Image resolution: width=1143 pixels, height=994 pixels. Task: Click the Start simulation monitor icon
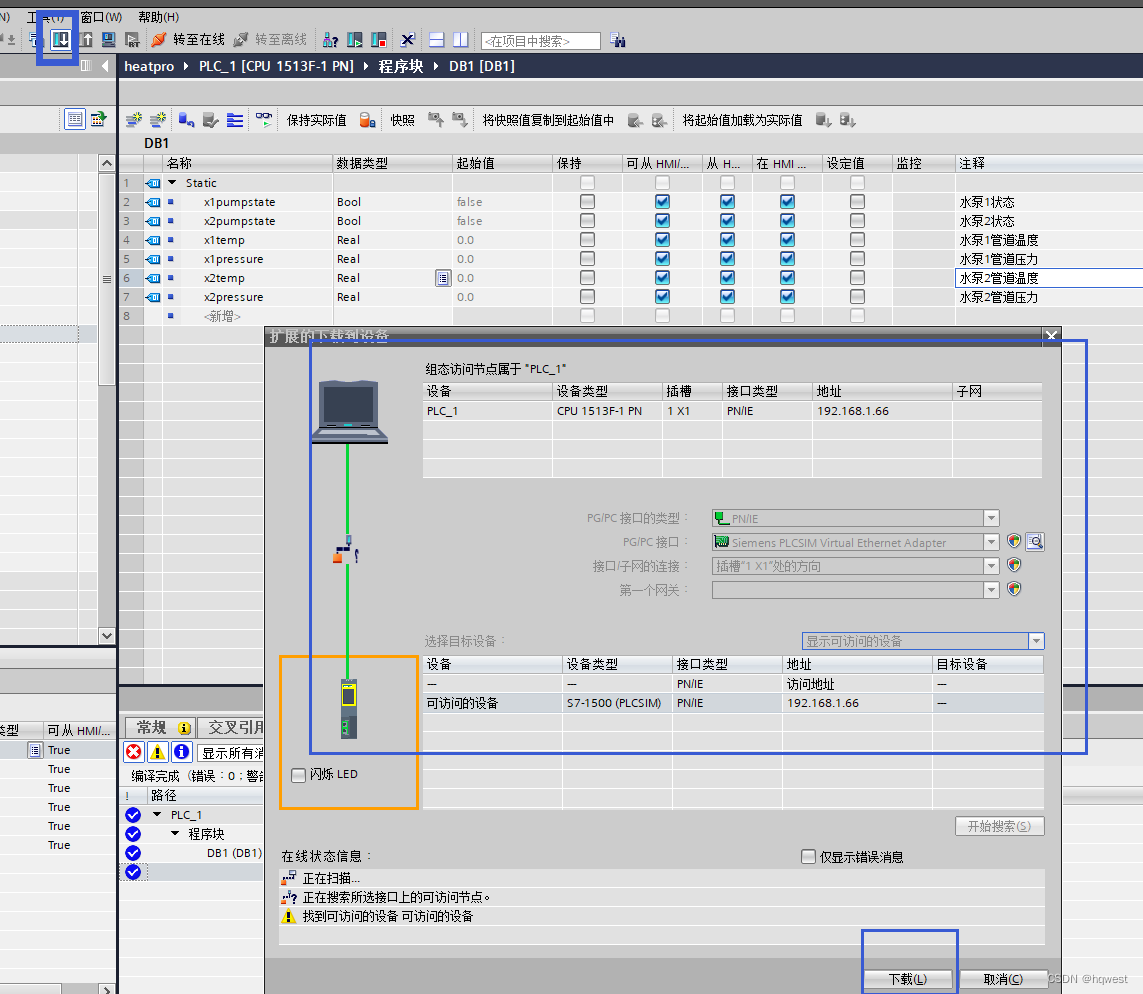click(109, 39)
